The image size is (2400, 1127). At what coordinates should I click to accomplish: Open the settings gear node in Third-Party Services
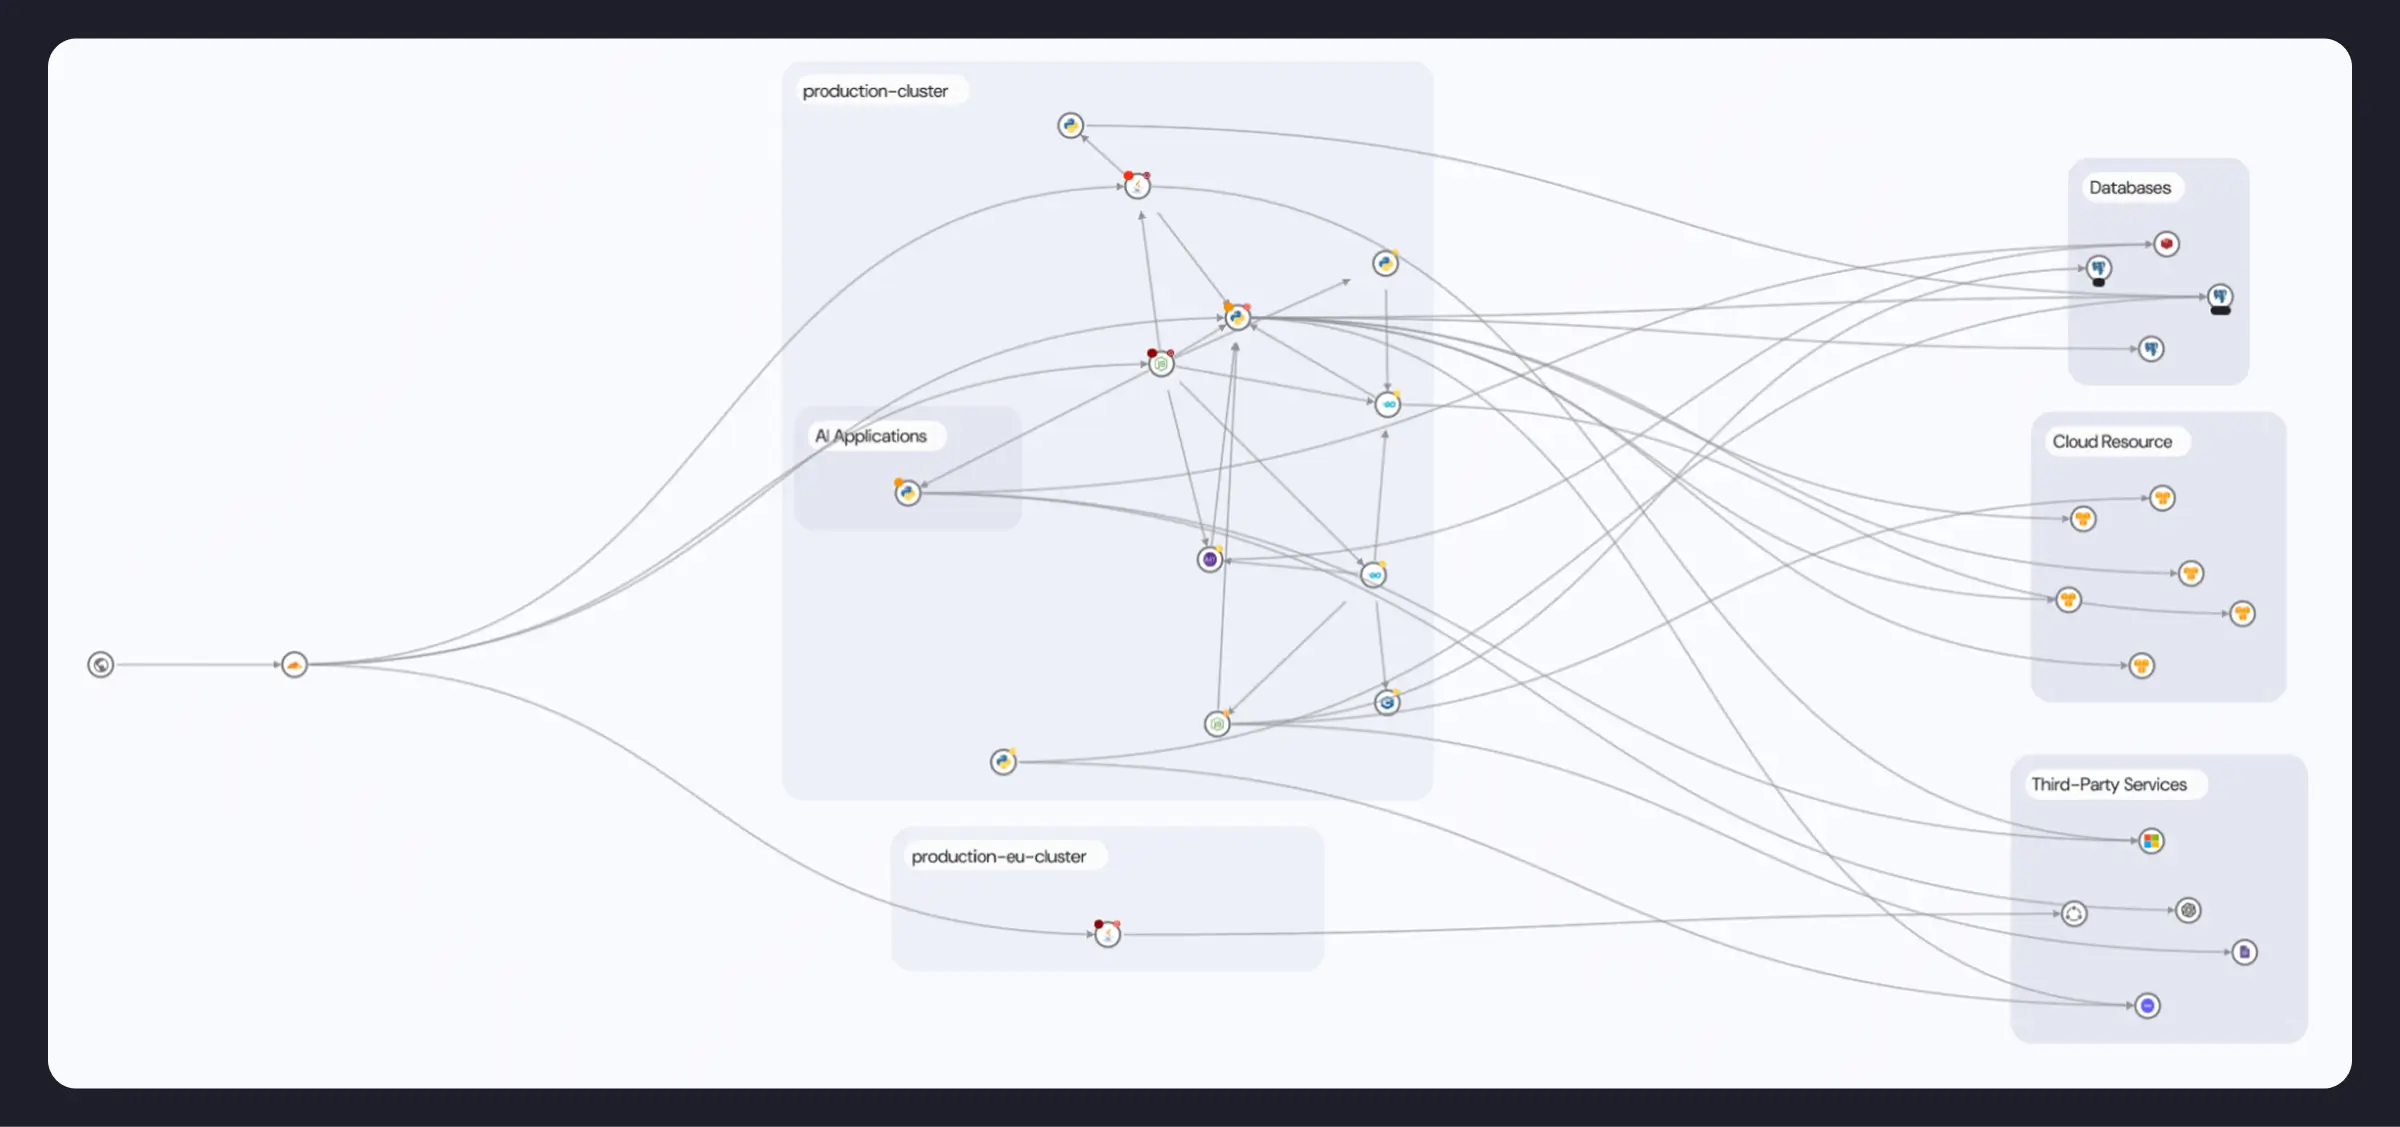pos(2074,913)
